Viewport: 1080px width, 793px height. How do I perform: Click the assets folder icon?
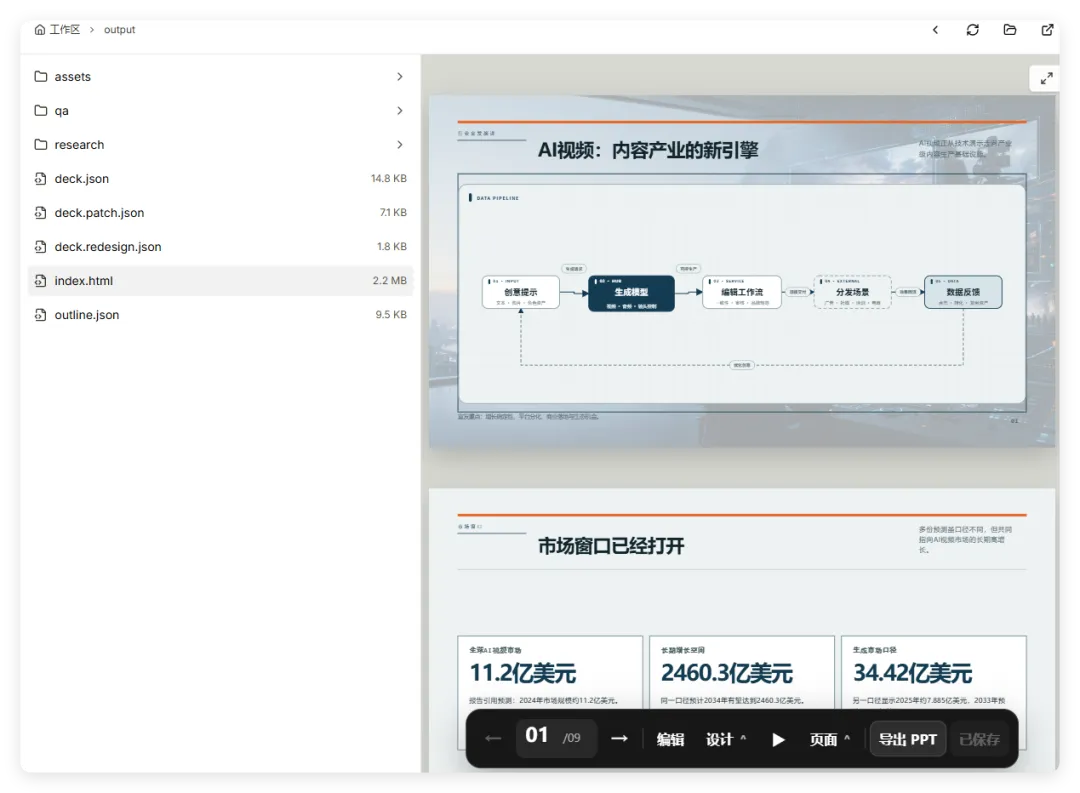[41, 76]
